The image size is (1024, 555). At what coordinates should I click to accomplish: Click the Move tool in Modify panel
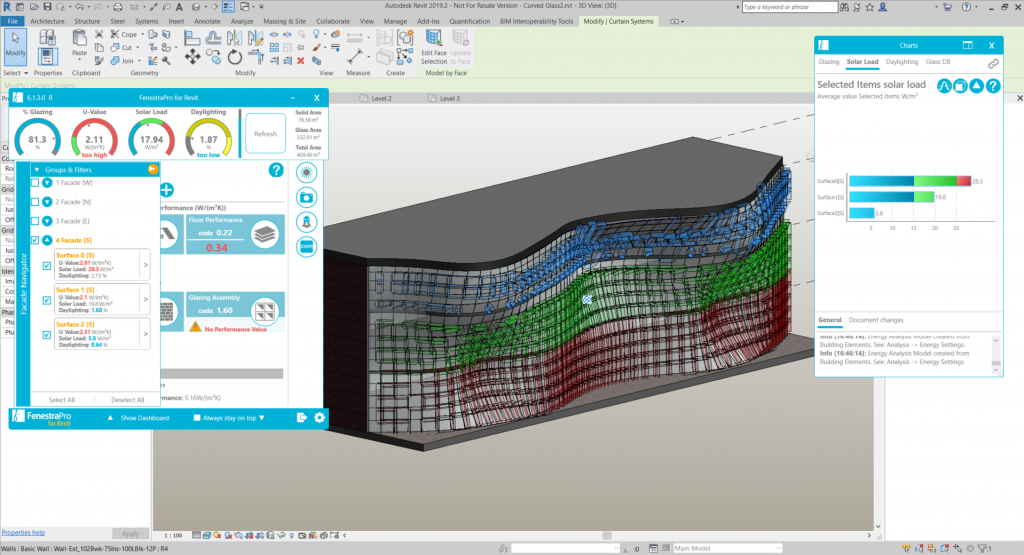click(x=192, y=58)
